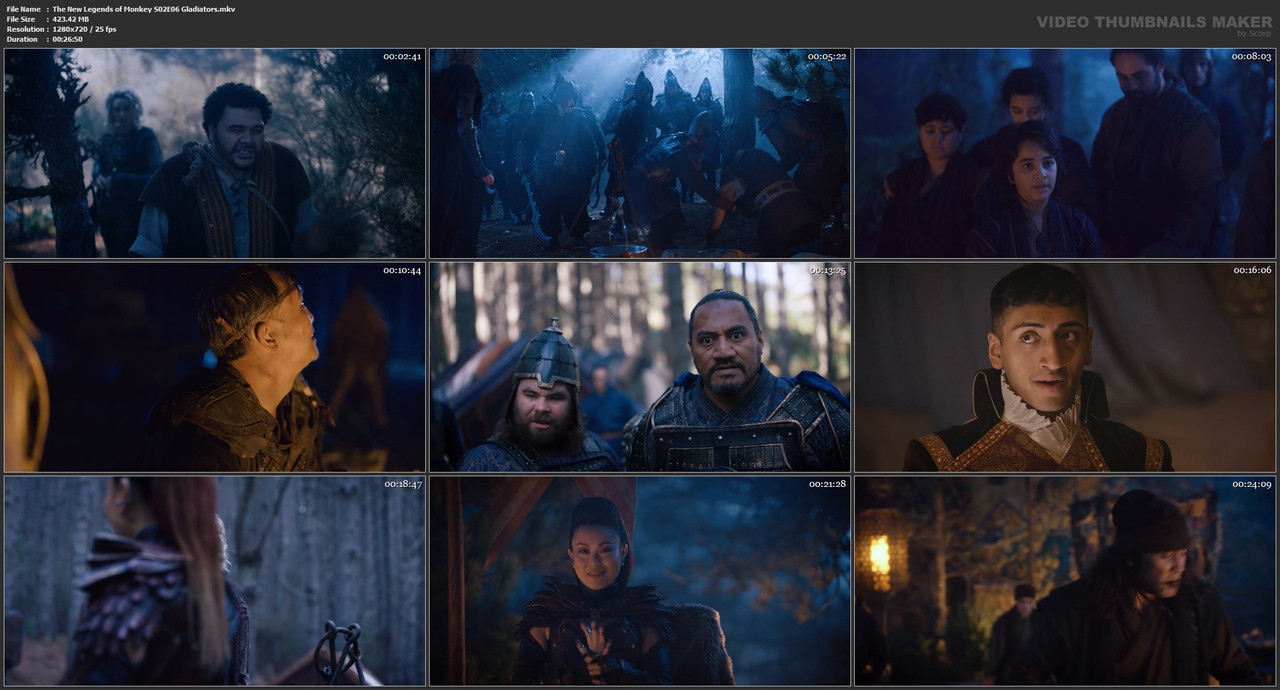Click the 'File Size' label
1280x690 pixels.
[21, 19]
